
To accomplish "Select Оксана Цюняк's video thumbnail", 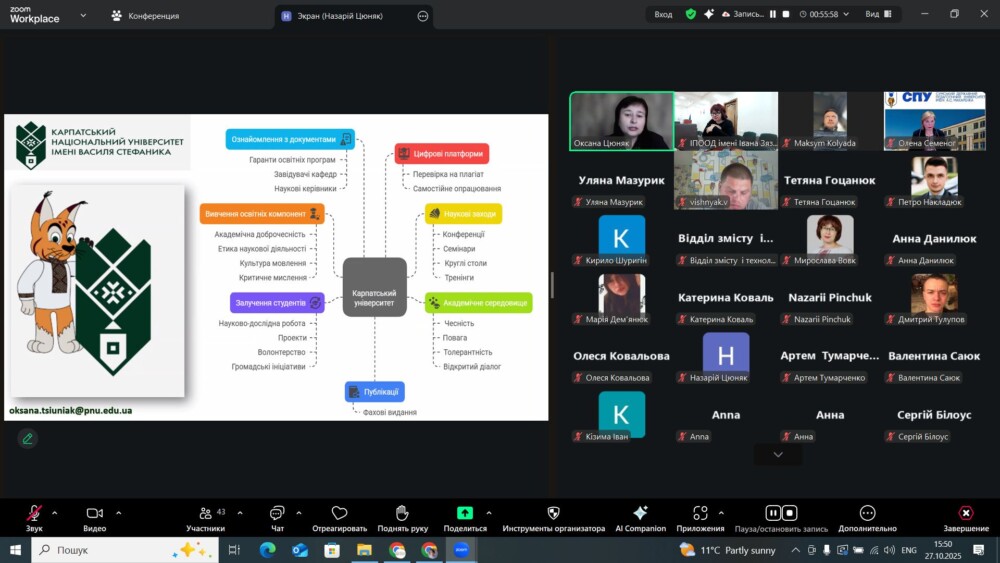I will (x=621, y=121).
